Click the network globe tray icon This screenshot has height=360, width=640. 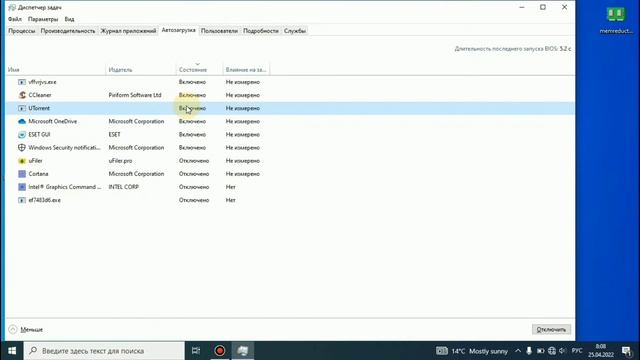pyautogui.click(x=552, y=351)
